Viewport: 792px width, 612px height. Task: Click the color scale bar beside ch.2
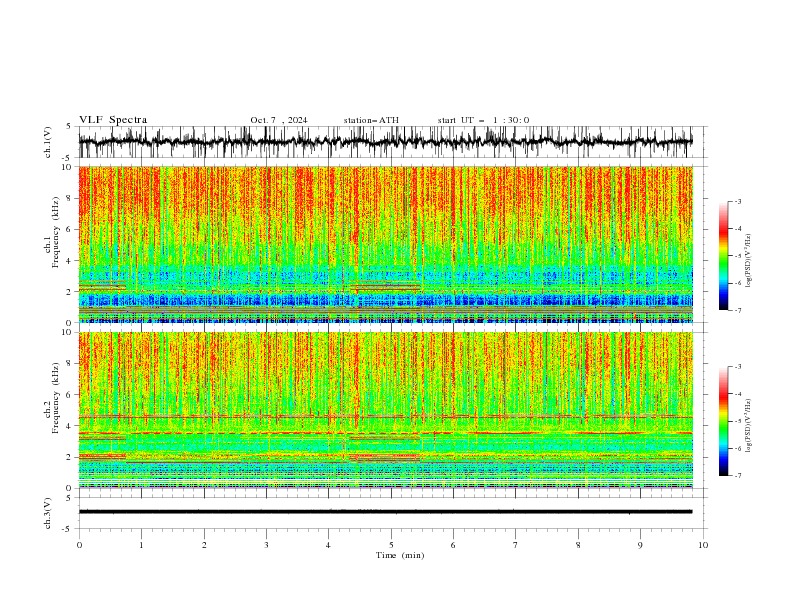coord(723,421)
